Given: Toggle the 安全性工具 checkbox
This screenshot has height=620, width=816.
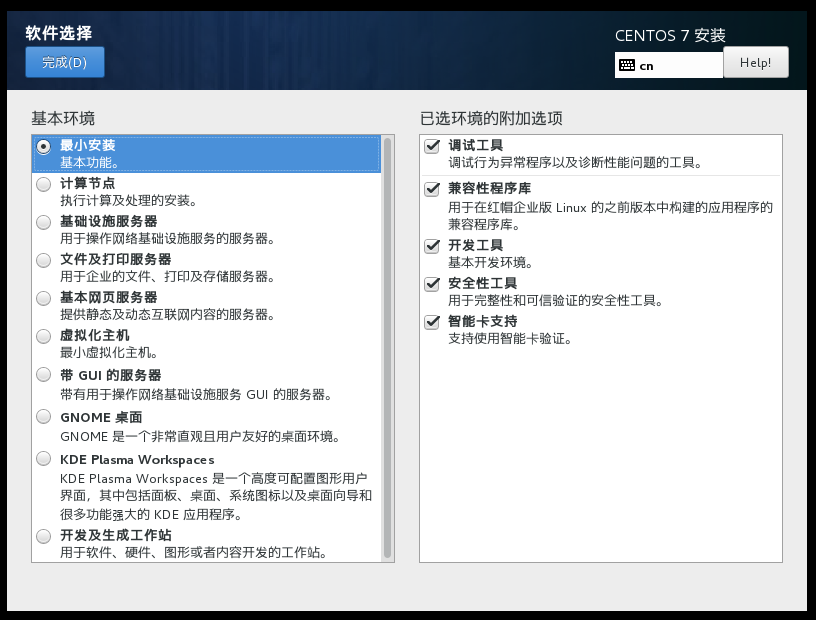Looking at the screenshot, I should pos(432,284).
